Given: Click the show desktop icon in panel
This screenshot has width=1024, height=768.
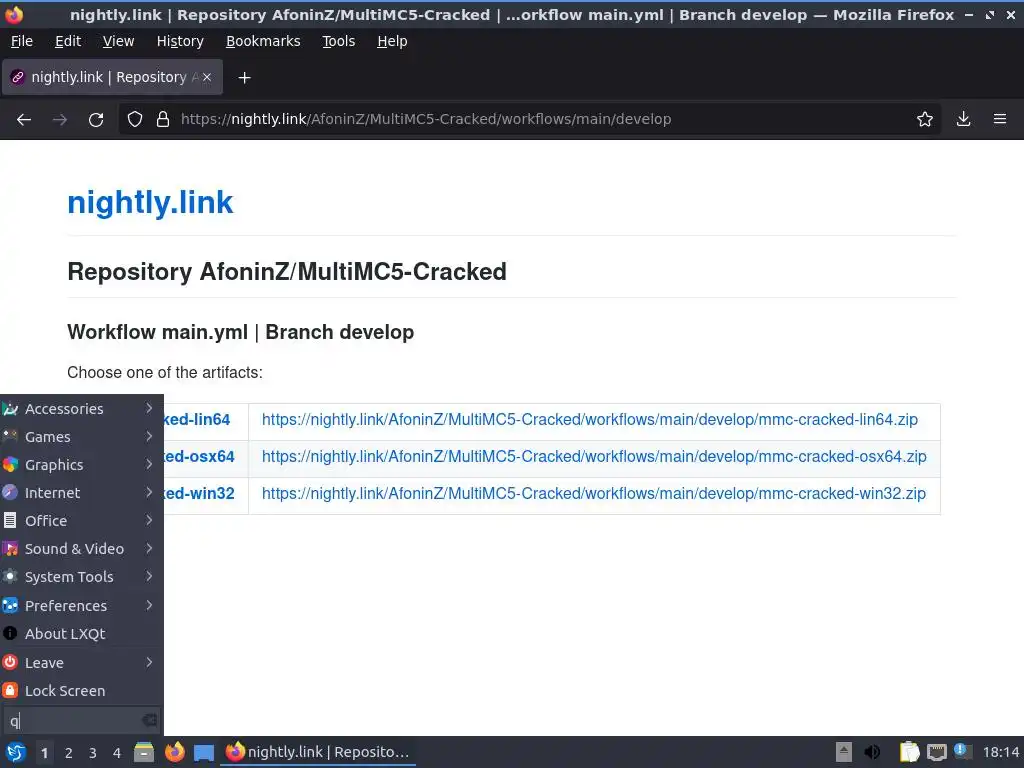Looking at the screenshot, I should (204, 753).
